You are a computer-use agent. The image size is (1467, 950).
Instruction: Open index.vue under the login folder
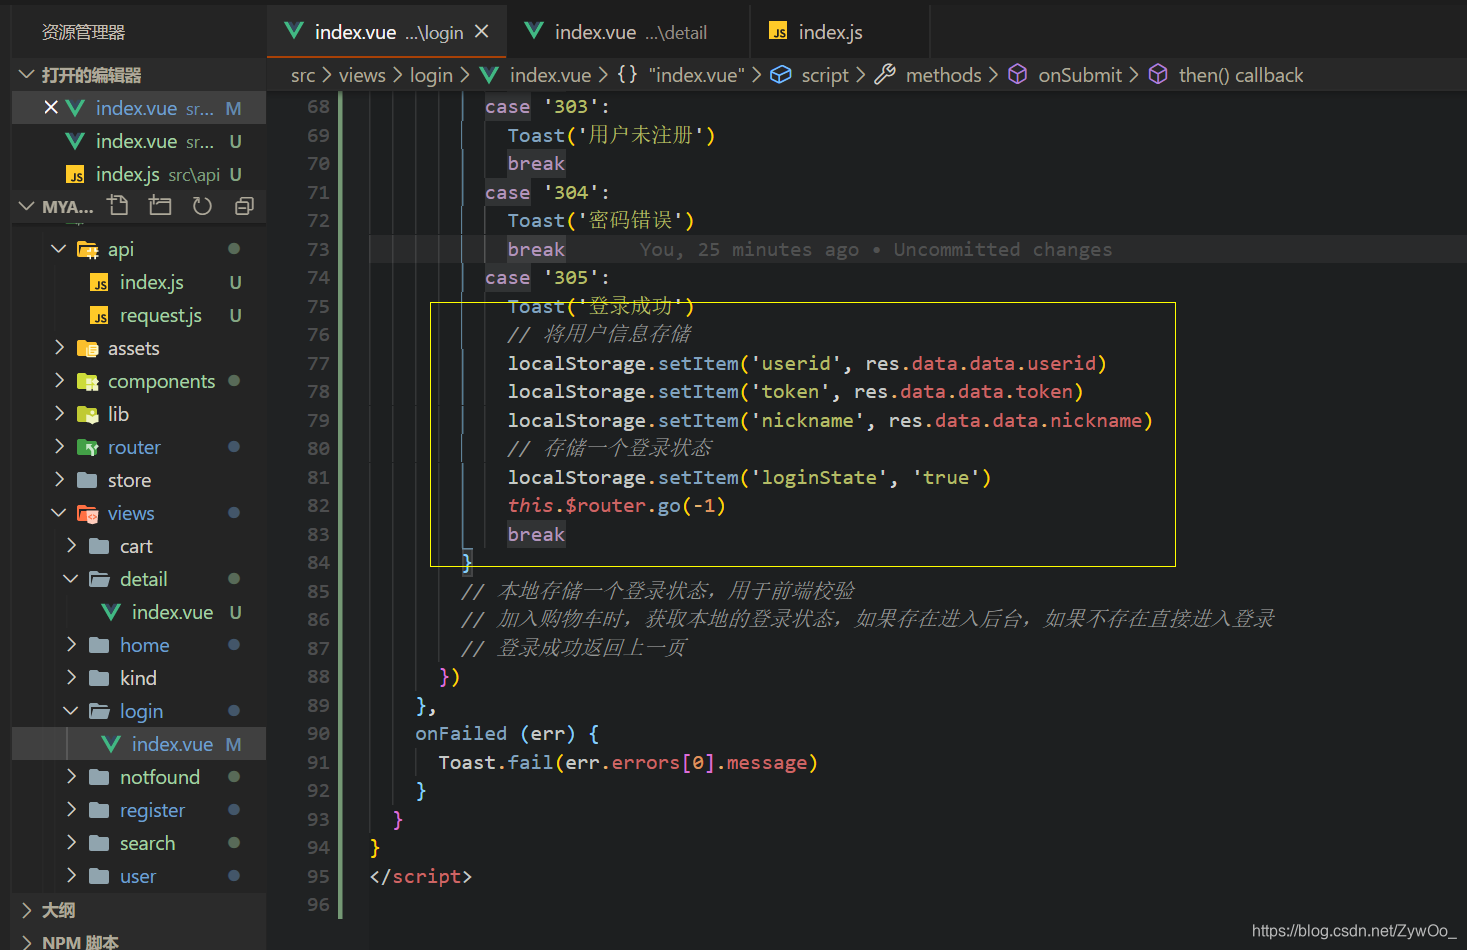(x=139, y=744)
